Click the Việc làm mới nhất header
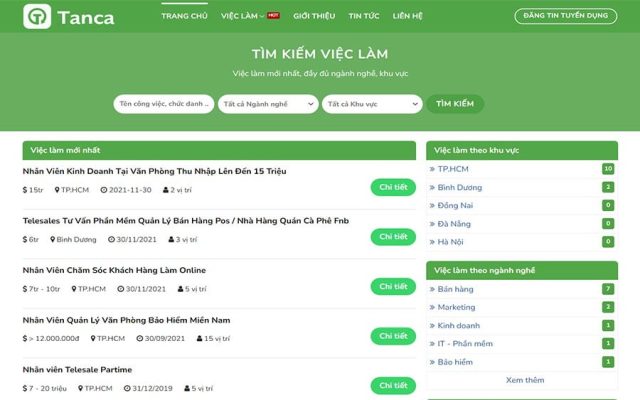Viewport: 640px width, 400px height. coord(219,150)
